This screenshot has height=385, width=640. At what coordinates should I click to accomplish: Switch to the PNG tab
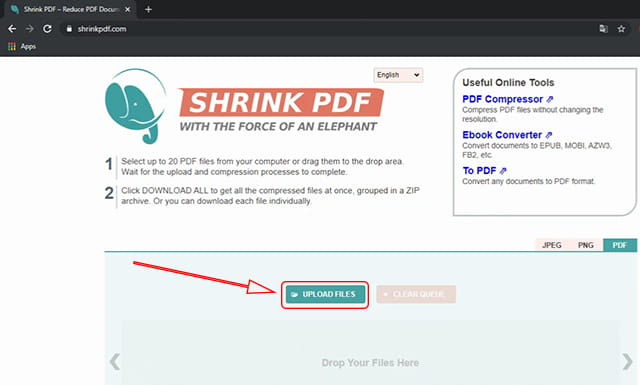point(586,245)
